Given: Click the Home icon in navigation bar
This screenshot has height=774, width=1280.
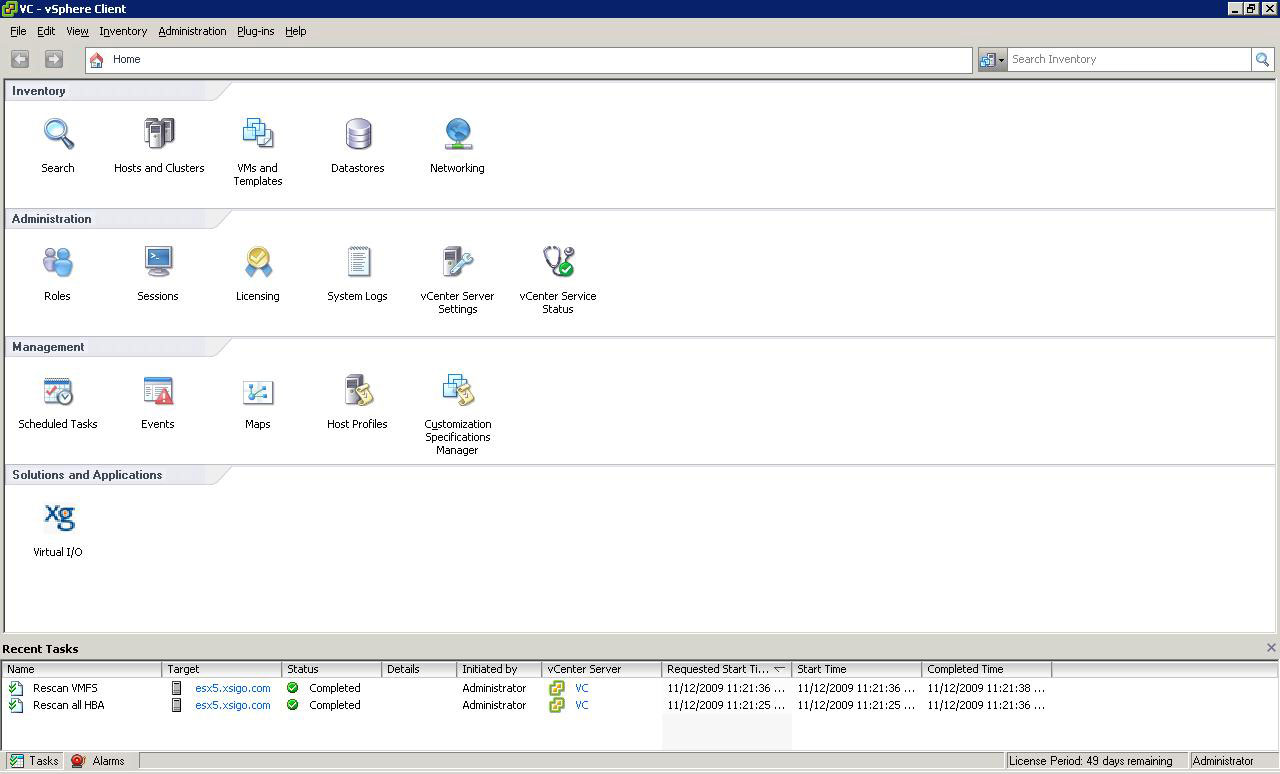Looking at the screenshot, I should pos(97,60).
